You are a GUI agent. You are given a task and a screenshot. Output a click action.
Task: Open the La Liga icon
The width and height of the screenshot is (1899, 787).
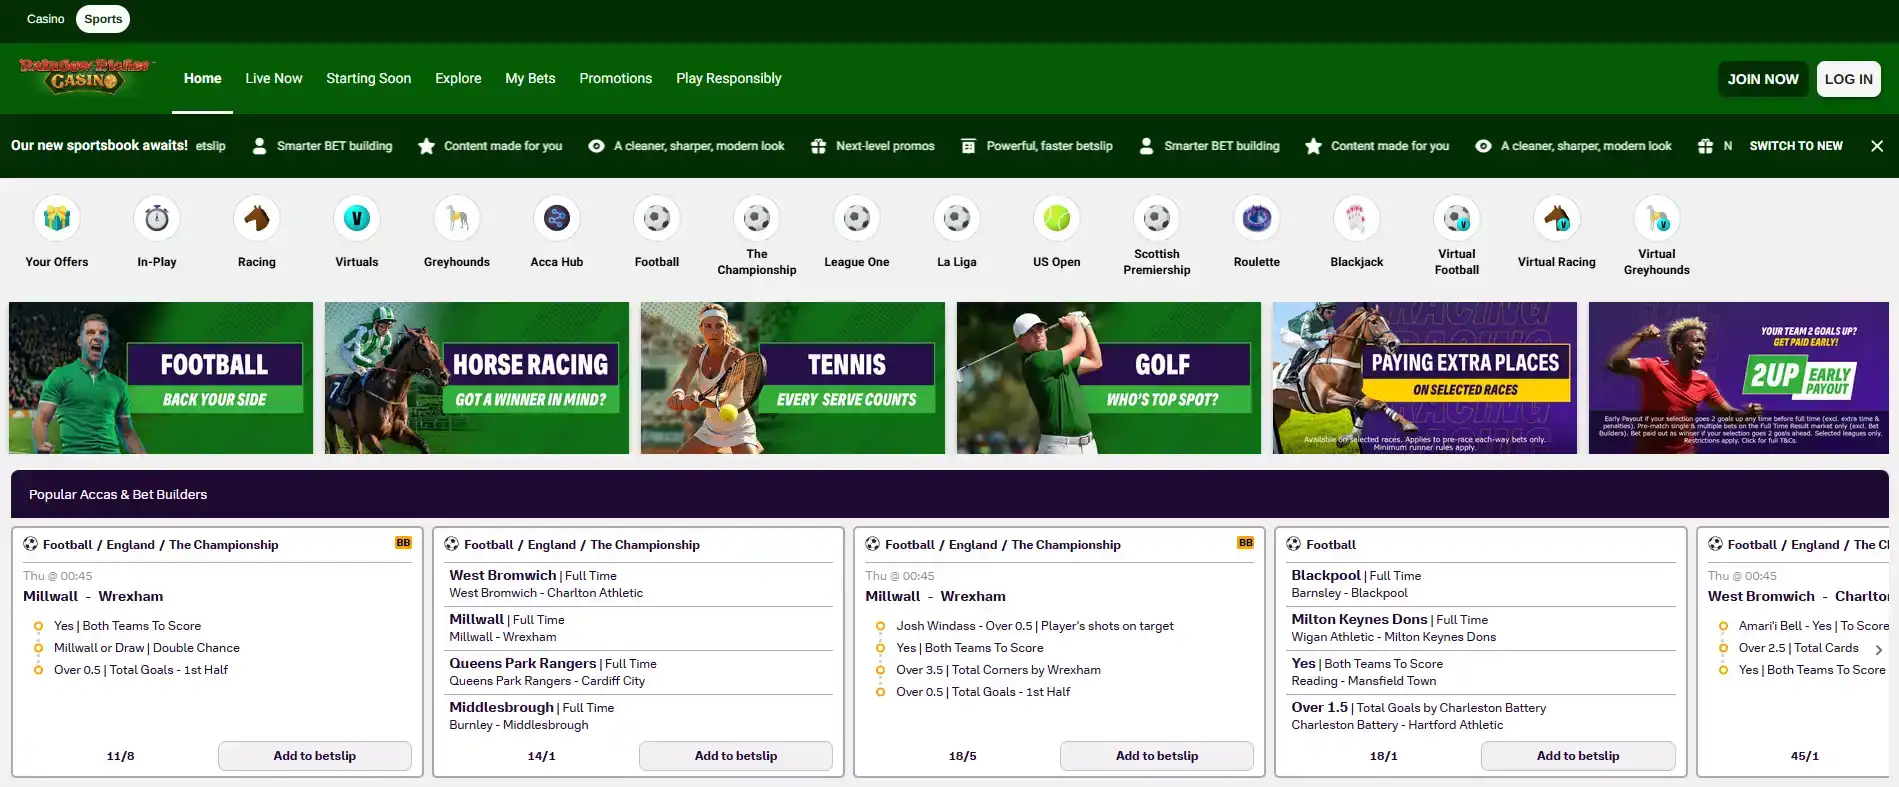(x=957, y=218)
